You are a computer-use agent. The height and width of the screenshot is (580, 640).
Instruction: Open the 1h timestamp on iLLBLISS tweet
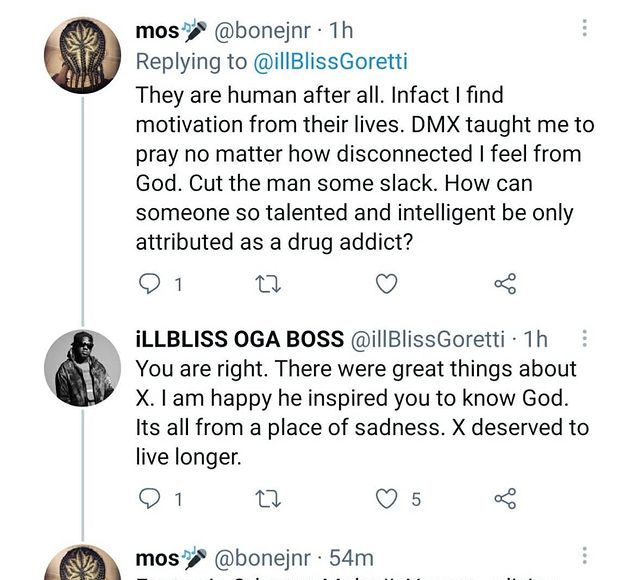coord(536,339)
